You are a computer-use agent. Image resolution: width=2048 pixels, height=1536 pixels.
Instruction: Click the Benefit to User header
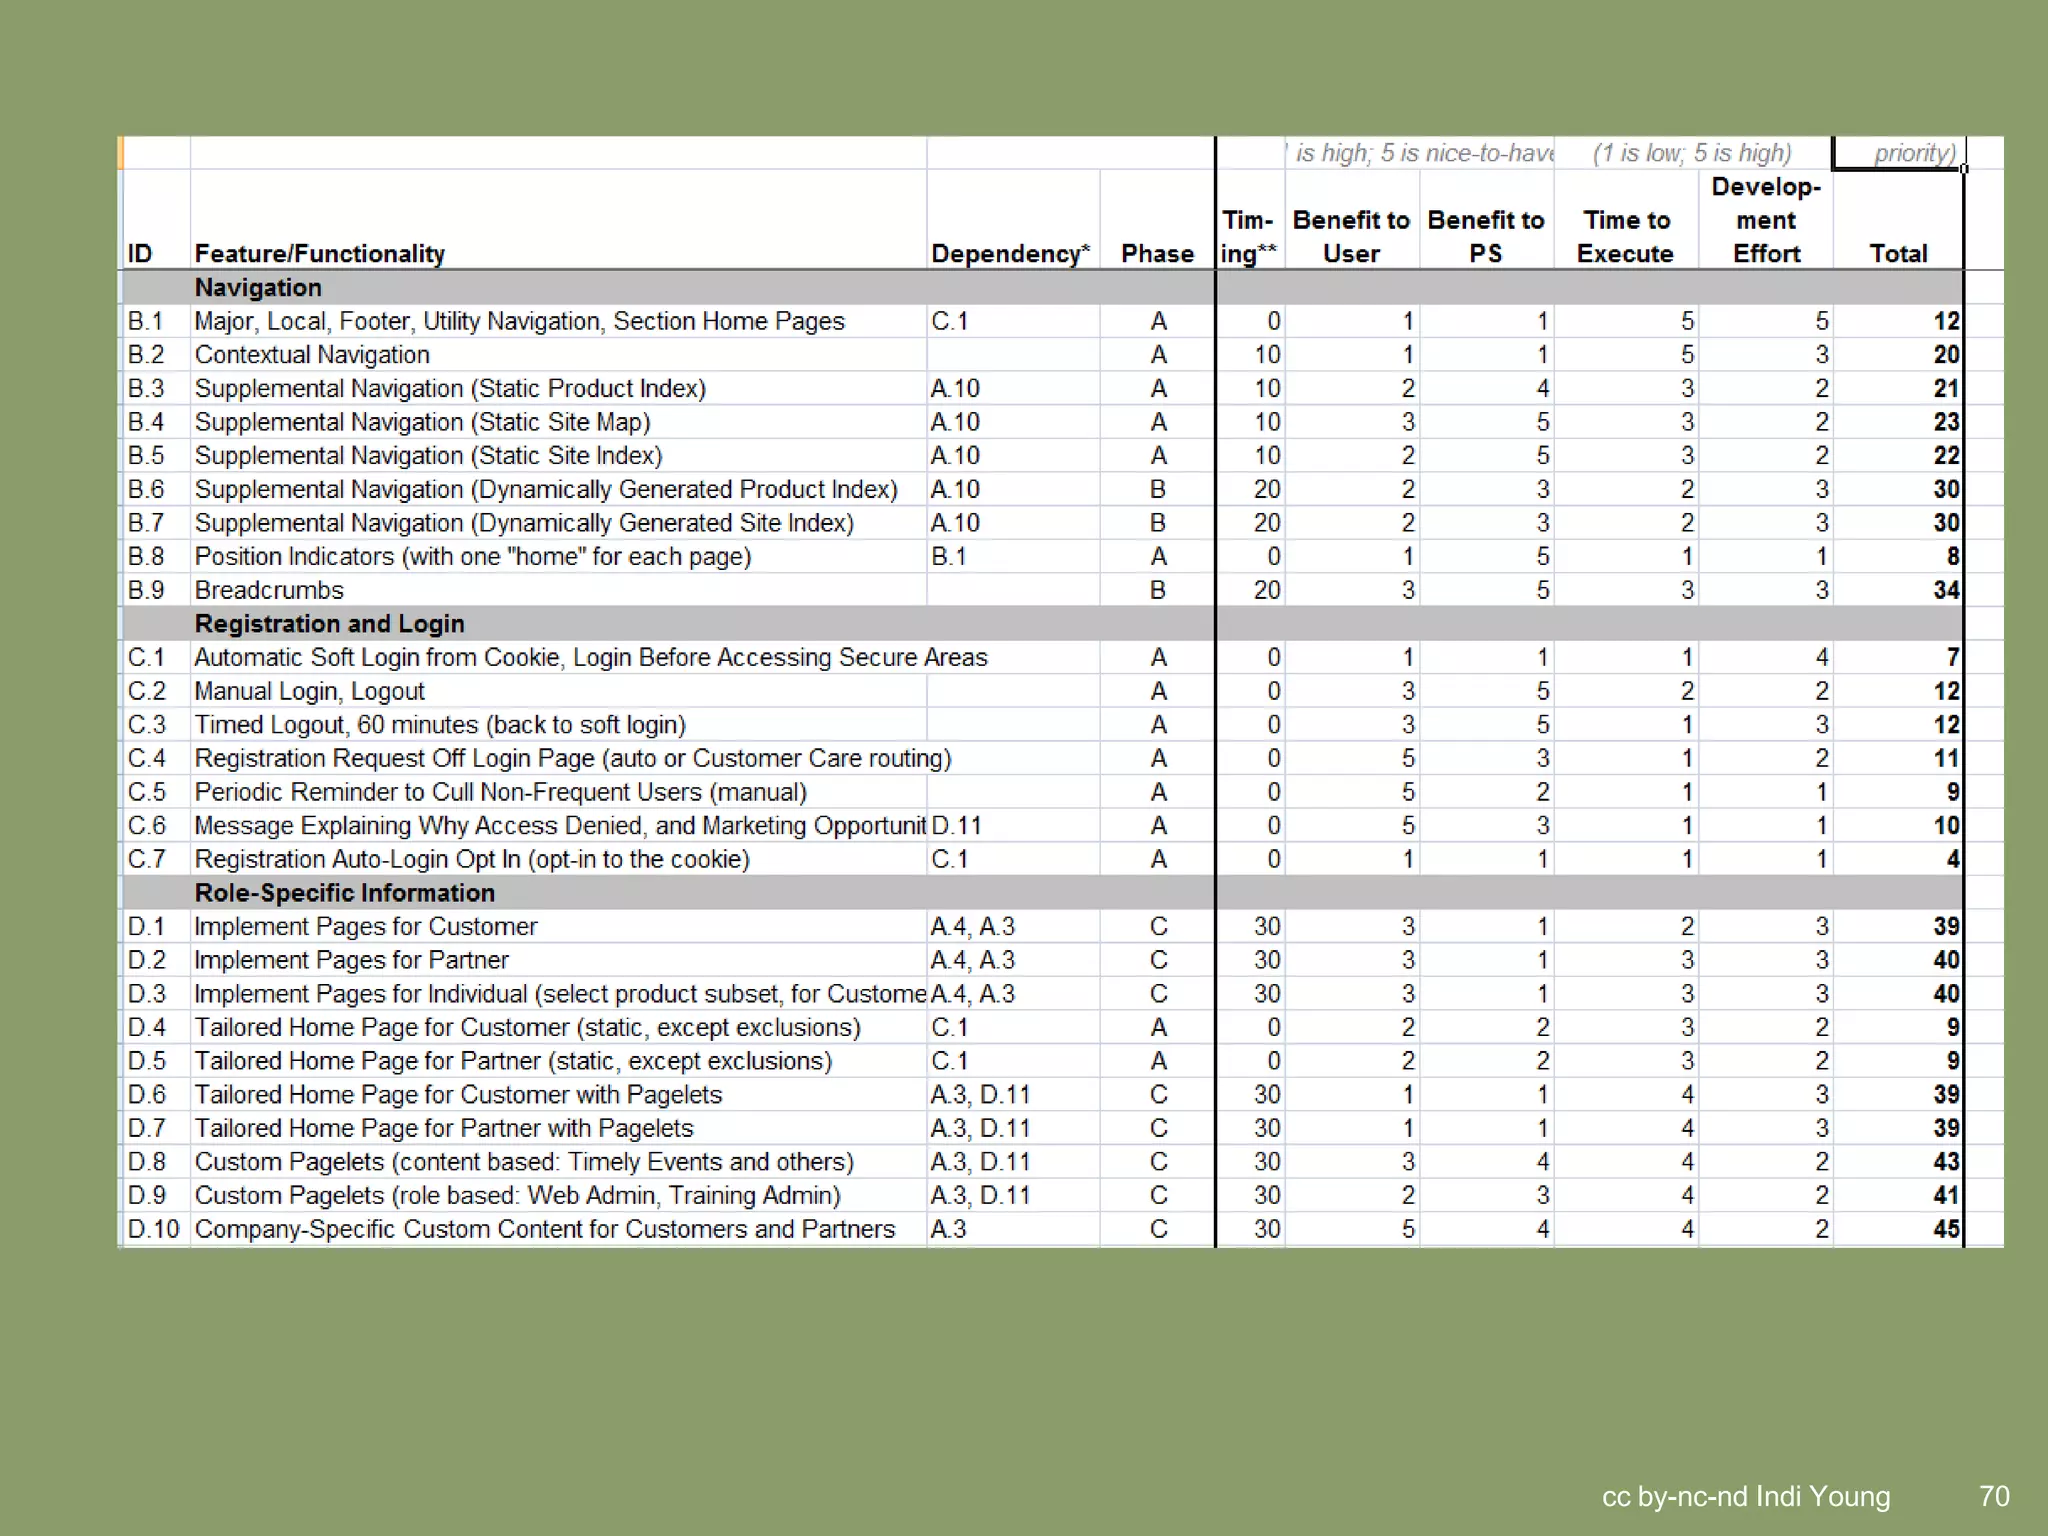coord(1351,236)
